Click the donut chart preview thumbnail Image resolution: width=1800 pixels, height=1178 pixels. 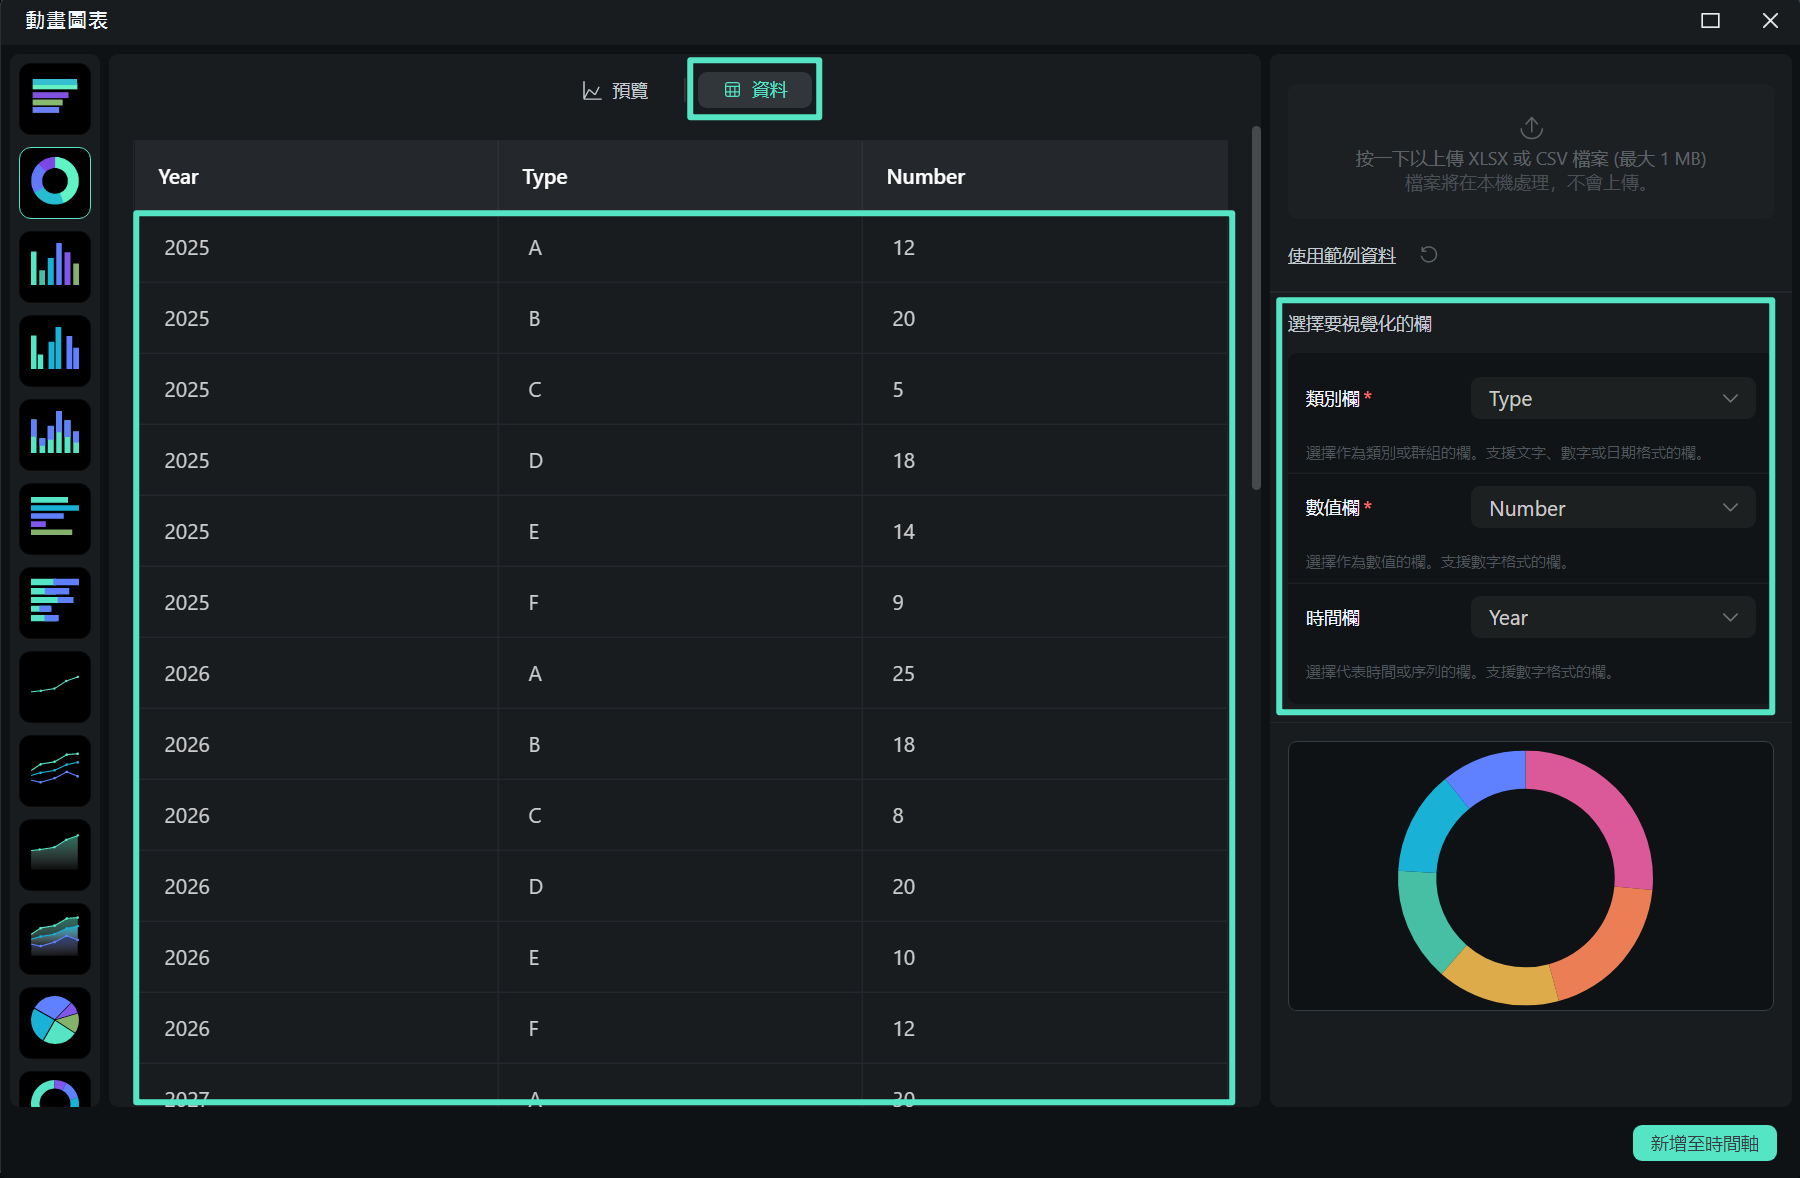(1530, 876)
